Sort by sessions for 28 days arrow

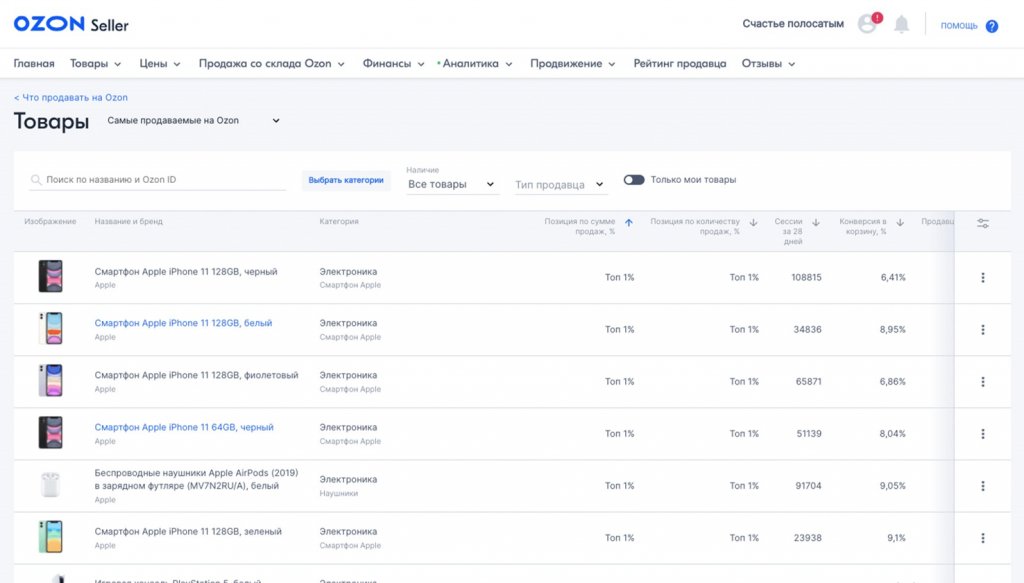point(816,223)
